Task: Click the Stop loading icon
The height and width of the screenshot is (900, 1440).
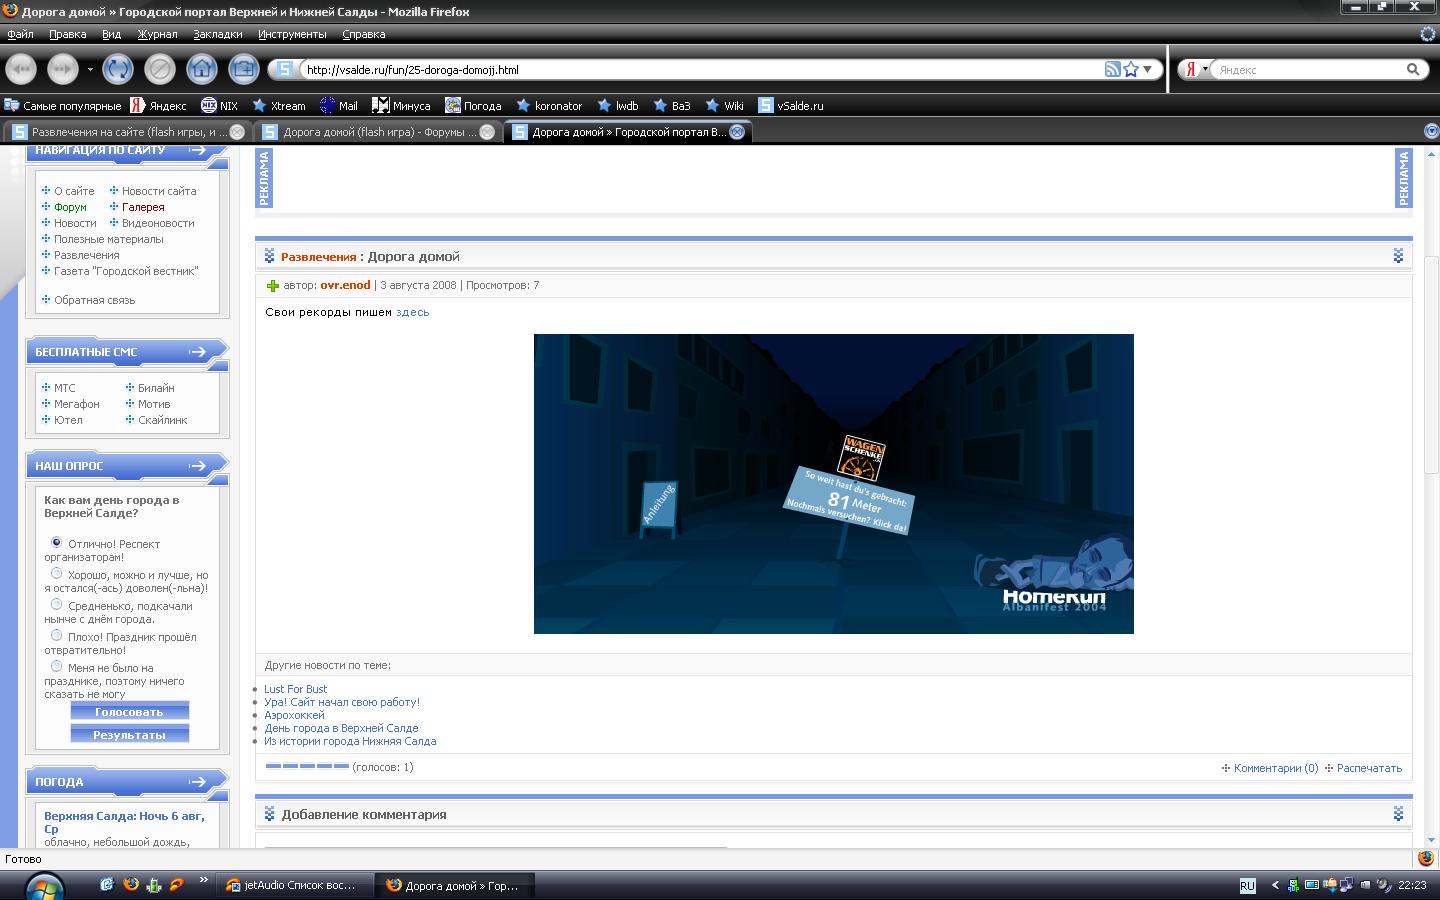Action: (159, 69)
